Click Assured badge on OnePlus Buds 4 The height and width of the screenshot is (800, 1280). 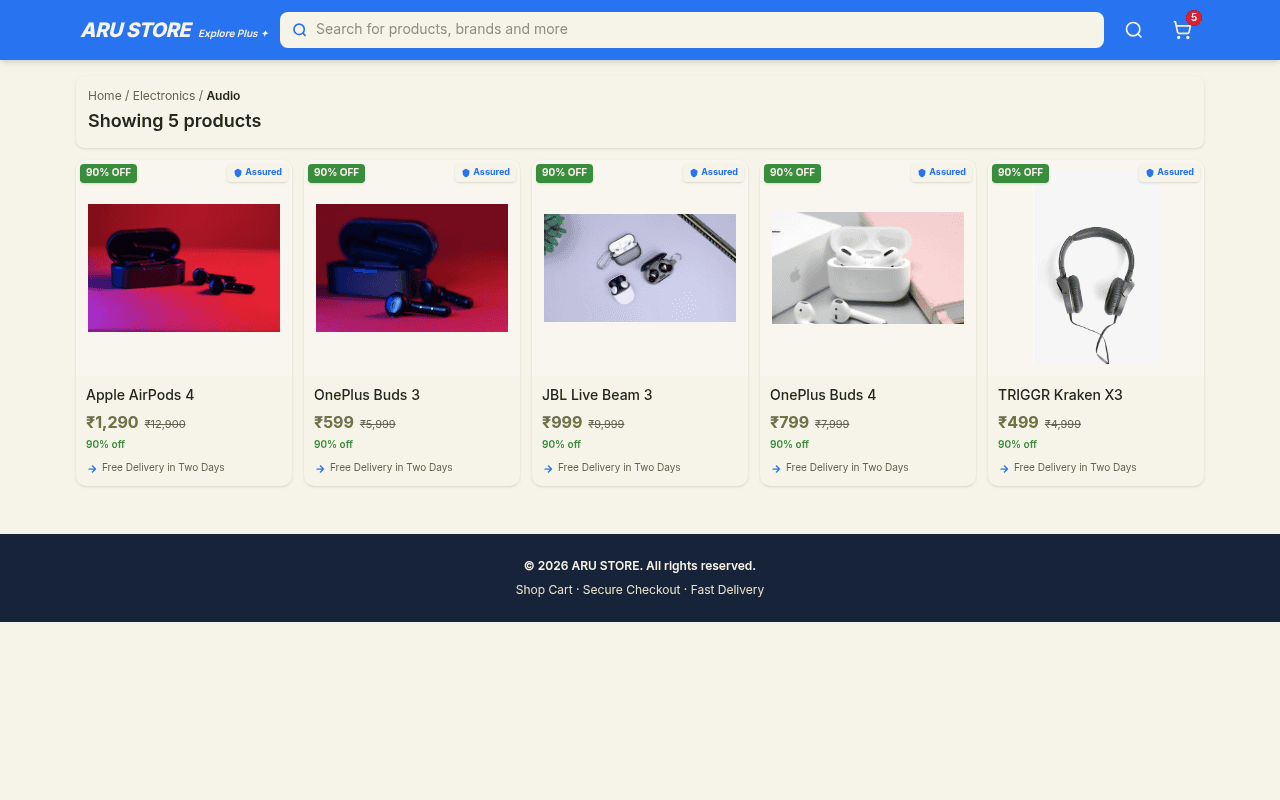(942, 172)
